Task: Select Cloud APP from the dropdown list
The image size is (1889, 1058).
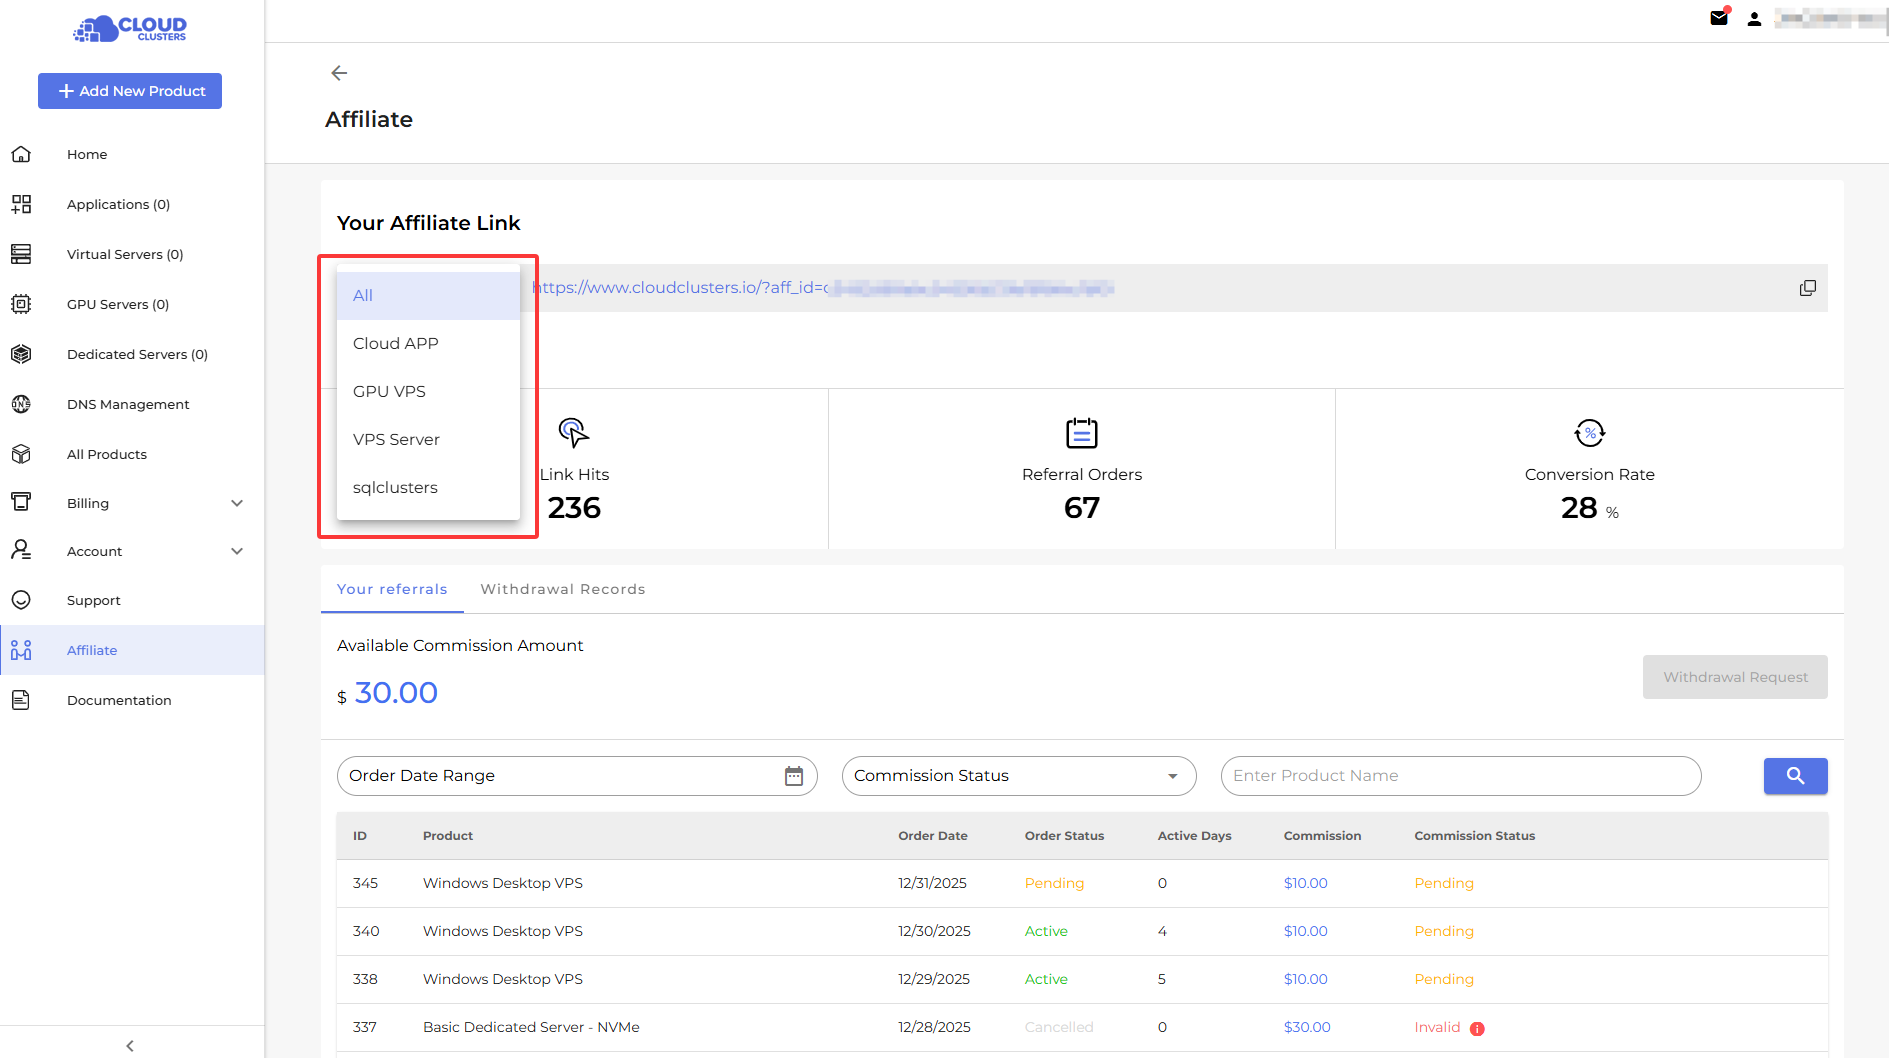Action: pos(396,343)
